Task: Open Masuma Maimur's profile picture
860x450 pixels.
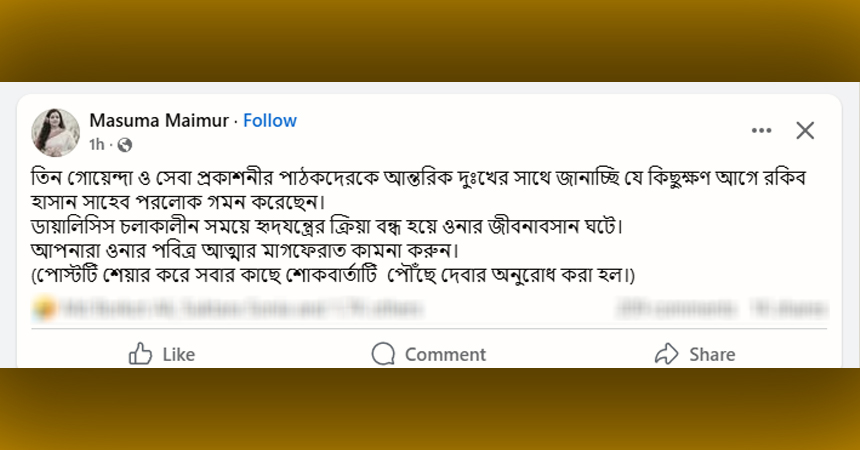Action: click(x=56, y=132)
